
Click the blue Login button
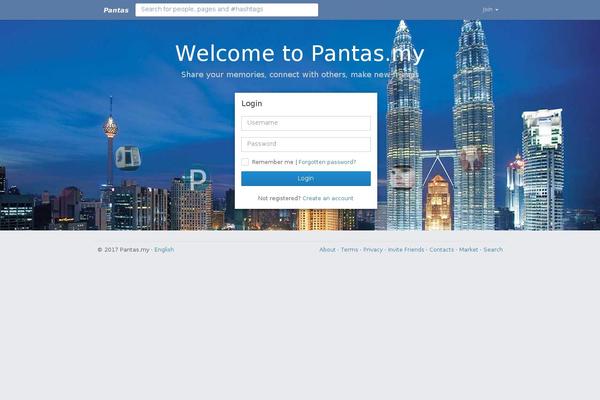(x=306, y=178)
